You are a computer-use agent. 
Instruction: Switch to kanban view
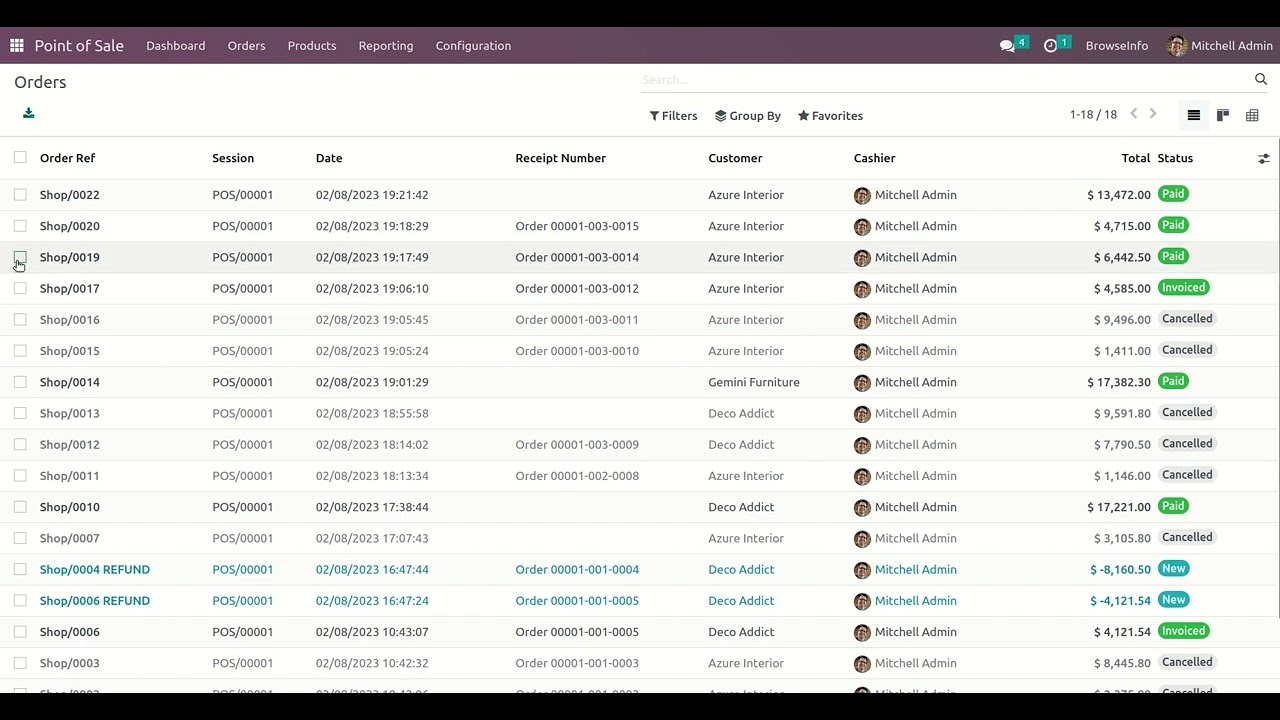point(1223,115)
